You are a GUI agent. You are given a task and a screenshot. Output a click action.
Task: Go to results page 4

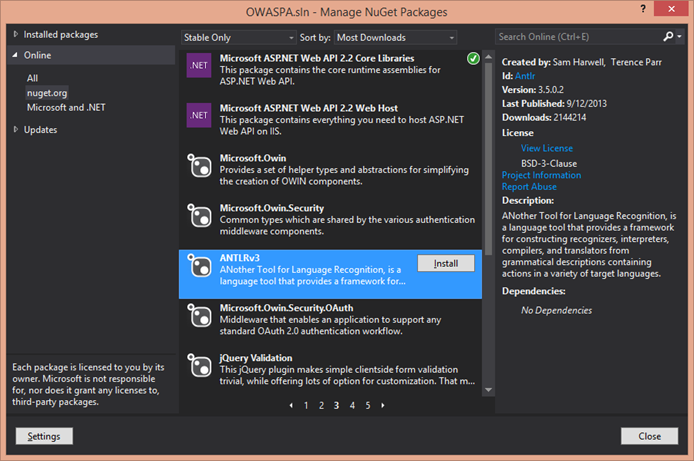[352, 405]
